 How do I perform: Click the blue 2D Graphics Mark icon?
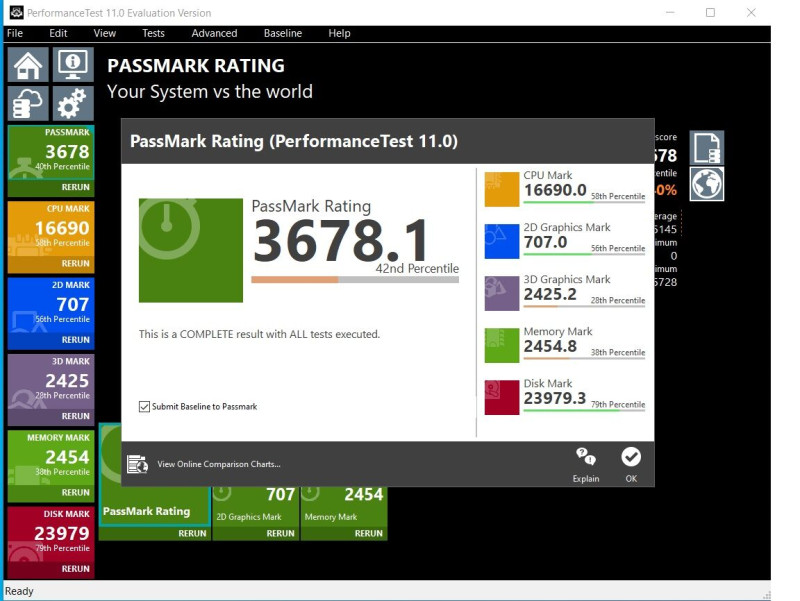(x=502, y=241)
